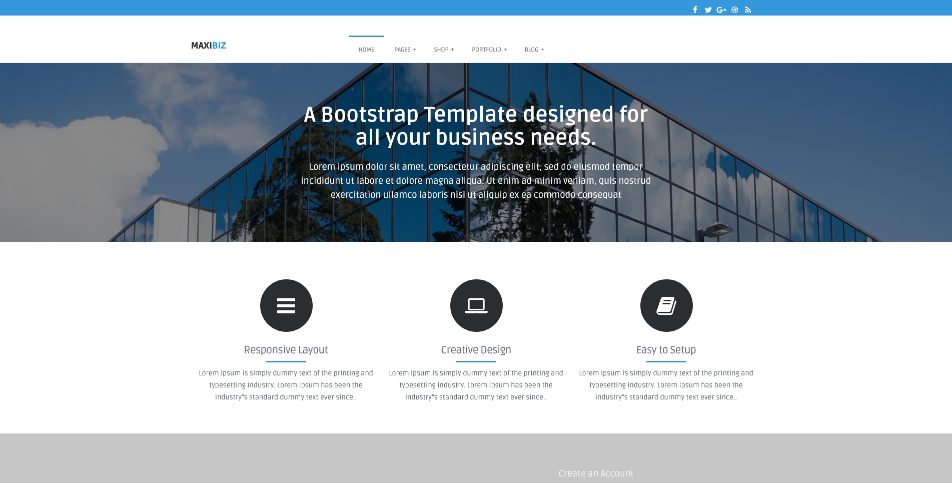Expand the BLOG dropdown menu
This screenshot has height=483, width=952.
pos(534,49)
